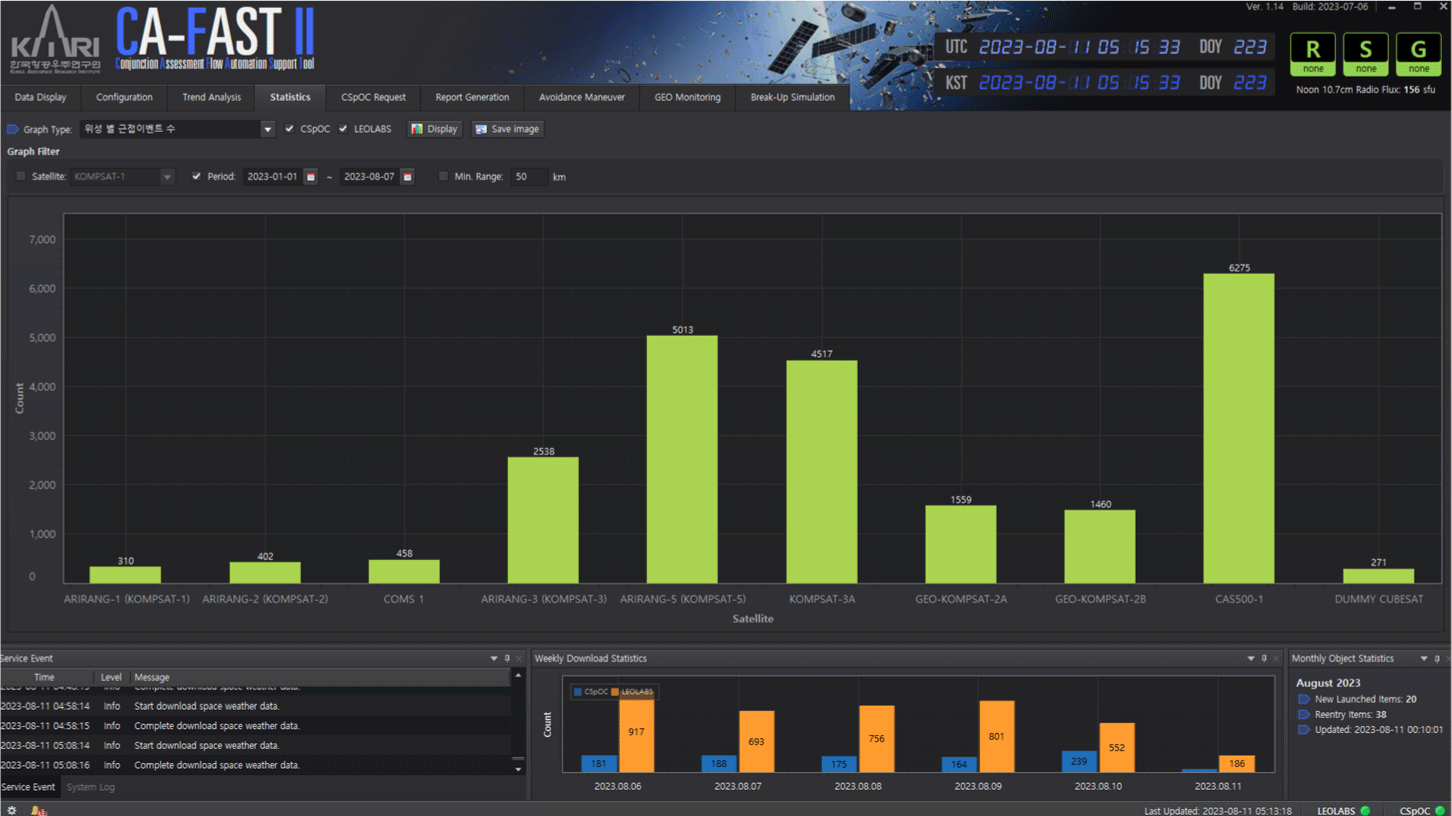The height and width of the screenshot is (816, 1452).
Task: Click the CSpOC blue legend swatch
Action: pos(578,692)
